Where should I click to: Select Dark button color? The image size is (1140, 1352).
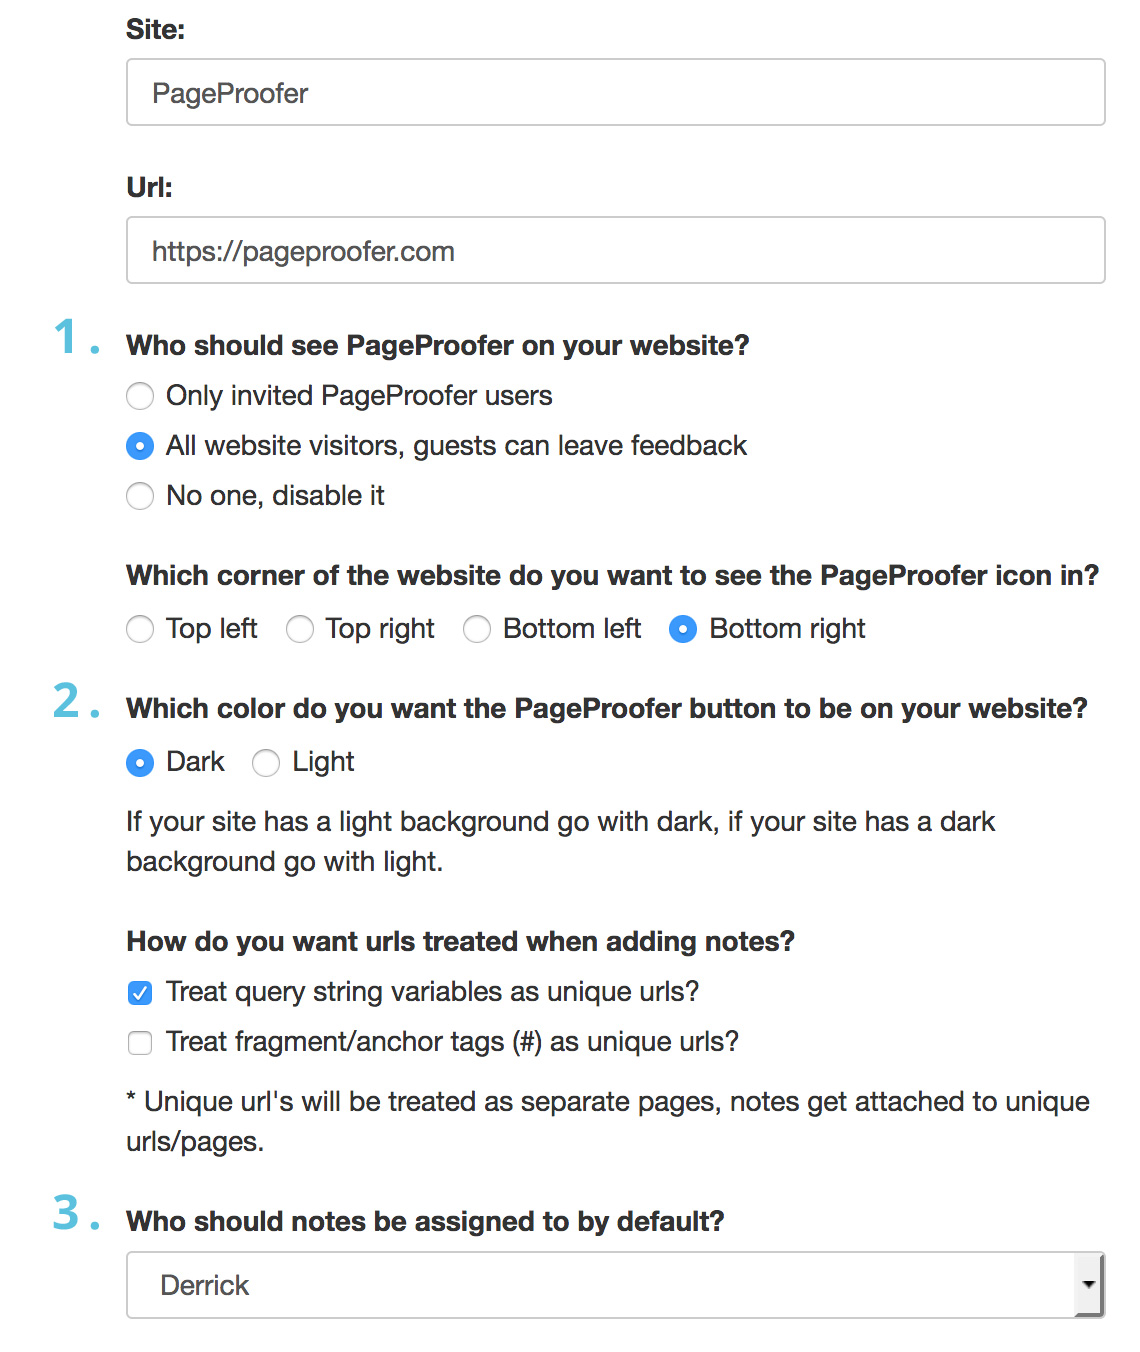pos(140,763)
